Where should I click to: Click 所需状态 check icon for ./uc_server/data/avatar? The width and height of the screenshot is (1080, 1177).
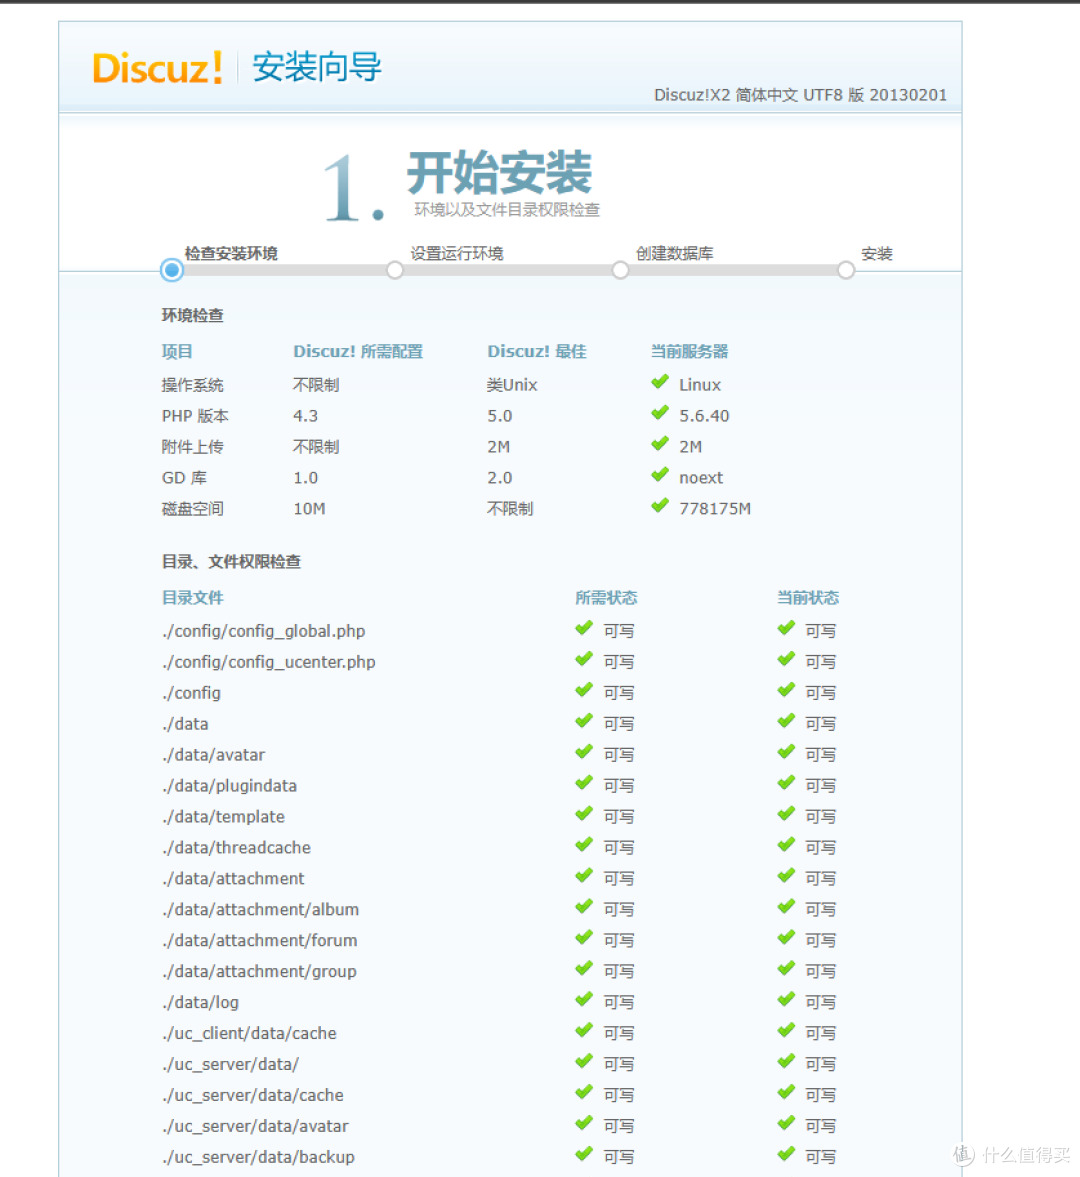tap(584, 1124)
